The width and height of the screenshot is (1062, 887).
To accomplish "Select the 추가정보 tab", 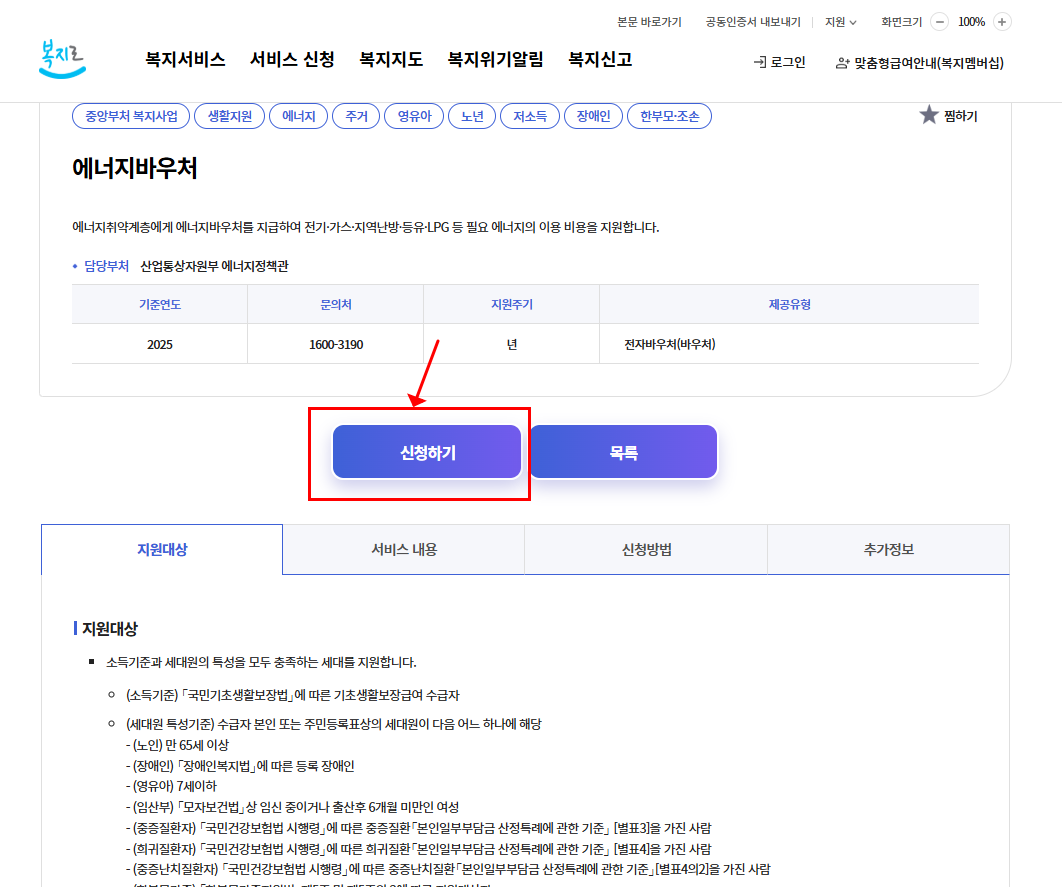I will pos(888,549).
